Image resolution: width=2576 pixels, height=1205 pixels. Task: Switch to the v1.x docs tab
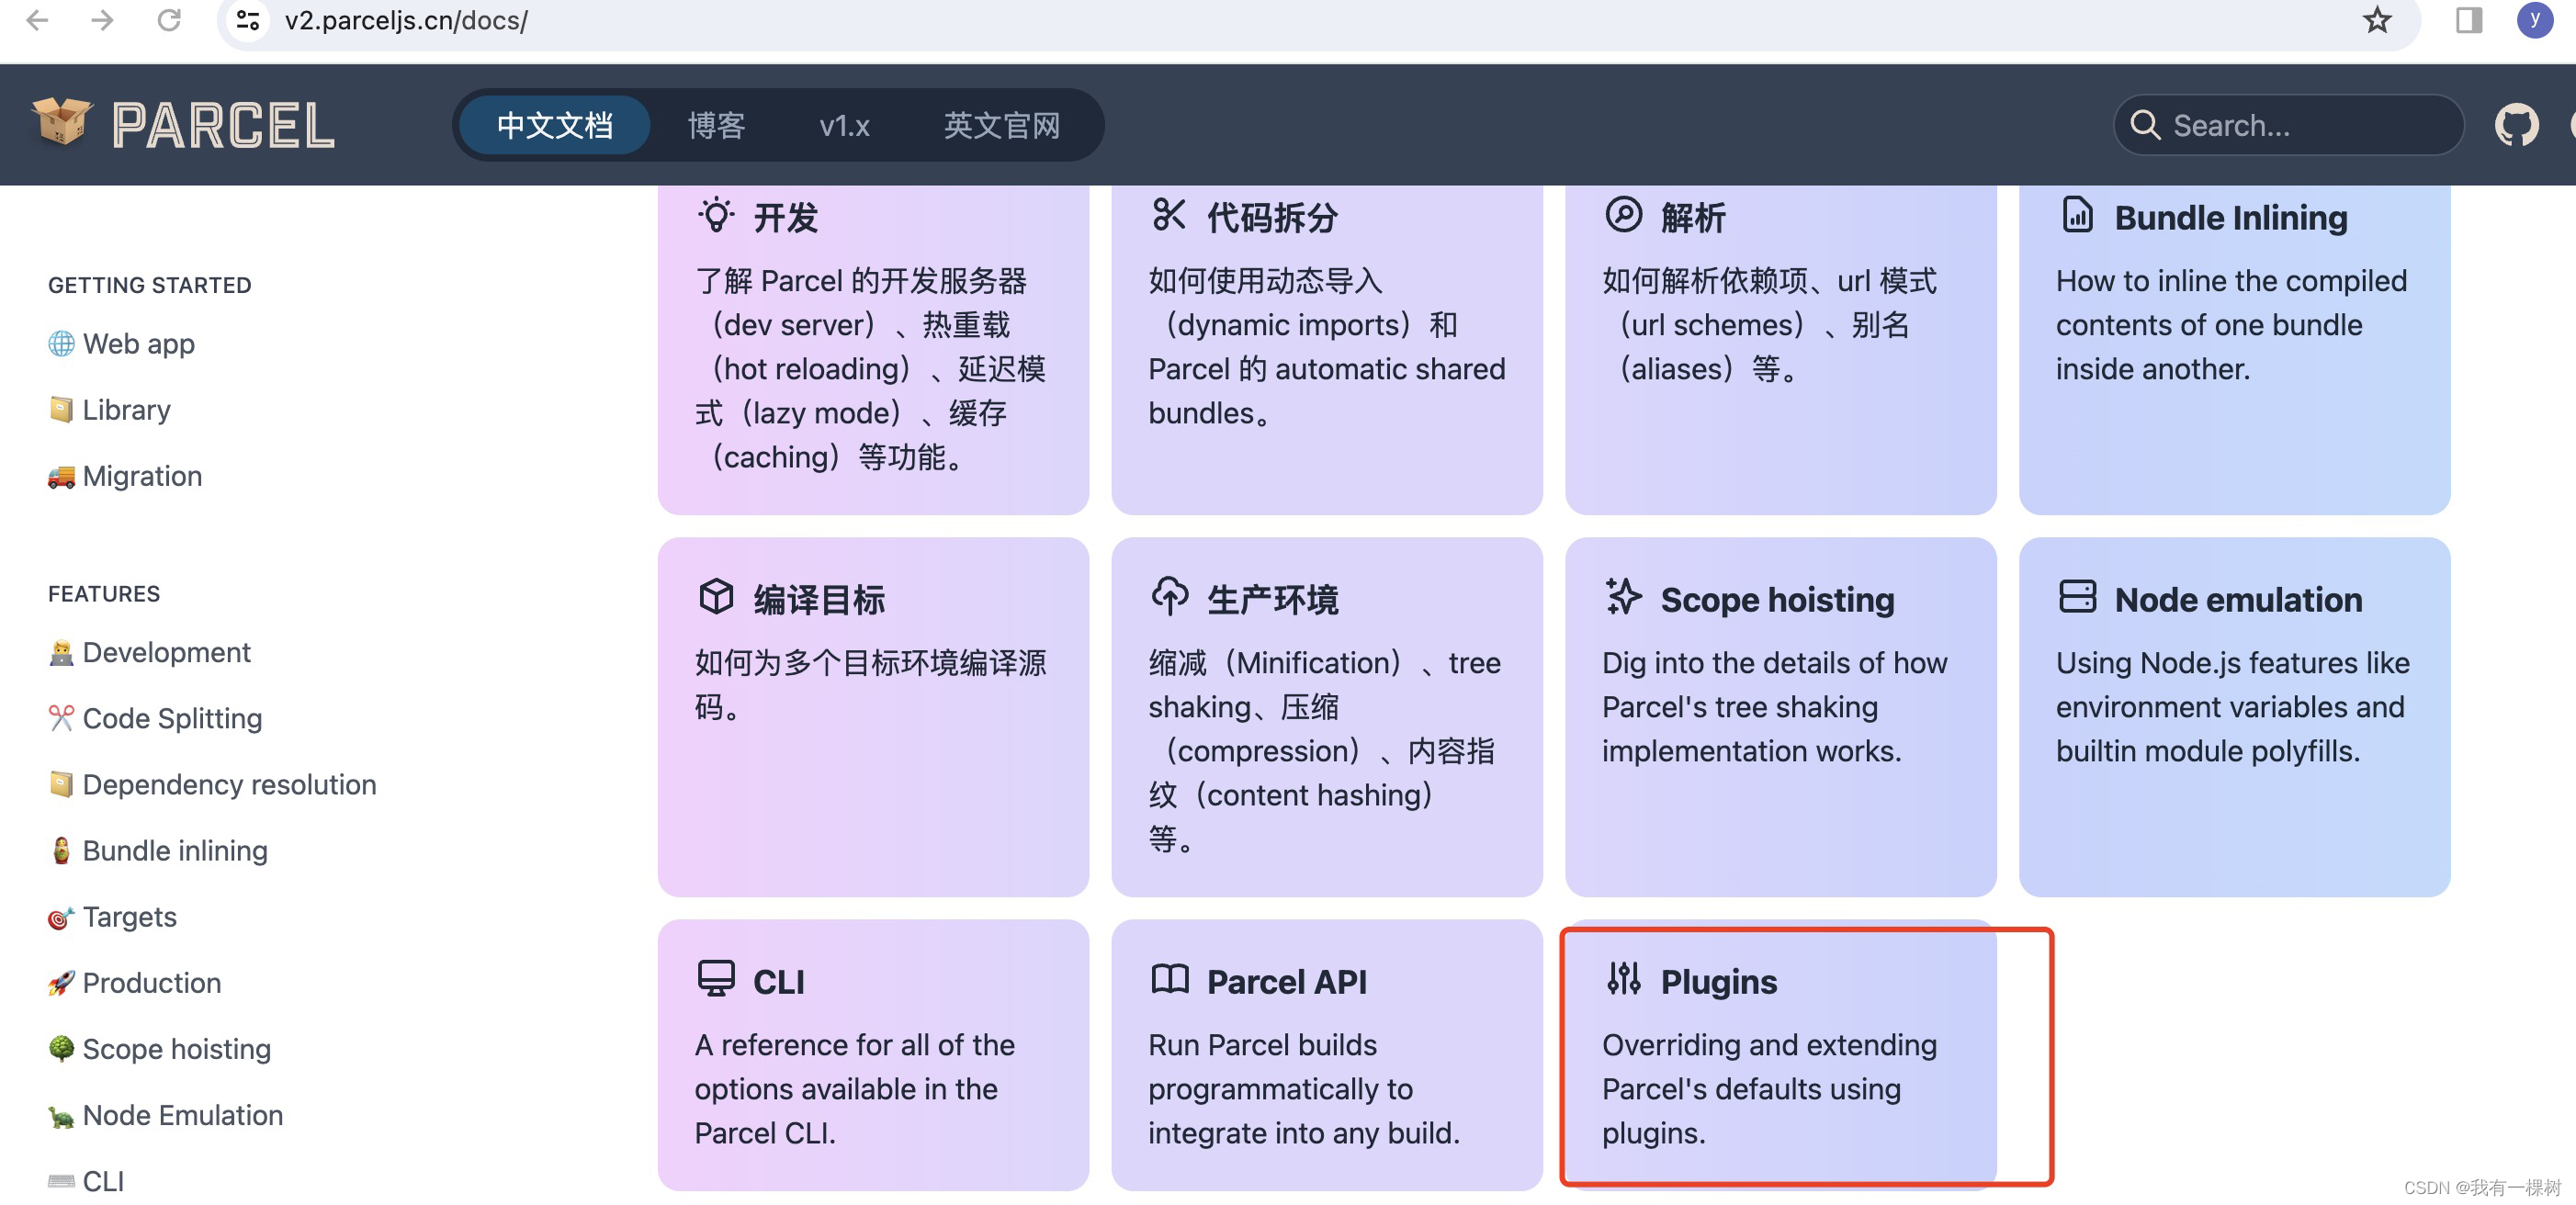click(844, 125)
